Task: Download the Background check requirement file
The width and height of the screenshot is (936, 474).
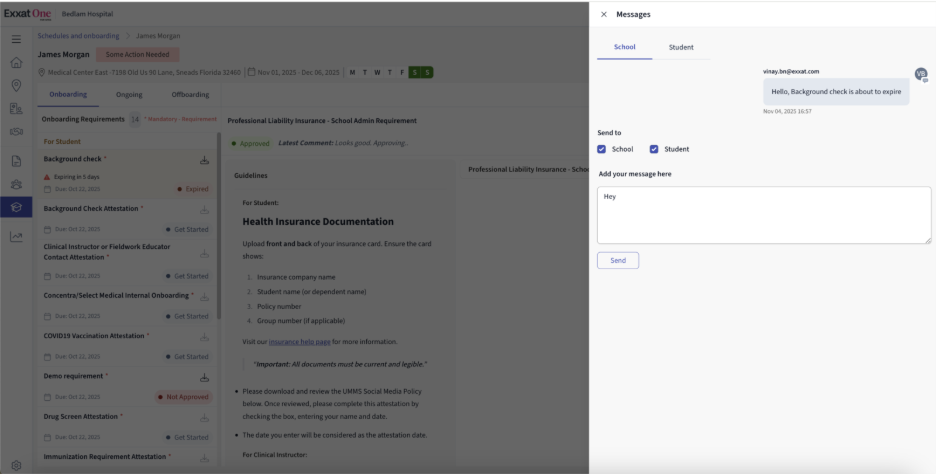Action: coord(205,160)
